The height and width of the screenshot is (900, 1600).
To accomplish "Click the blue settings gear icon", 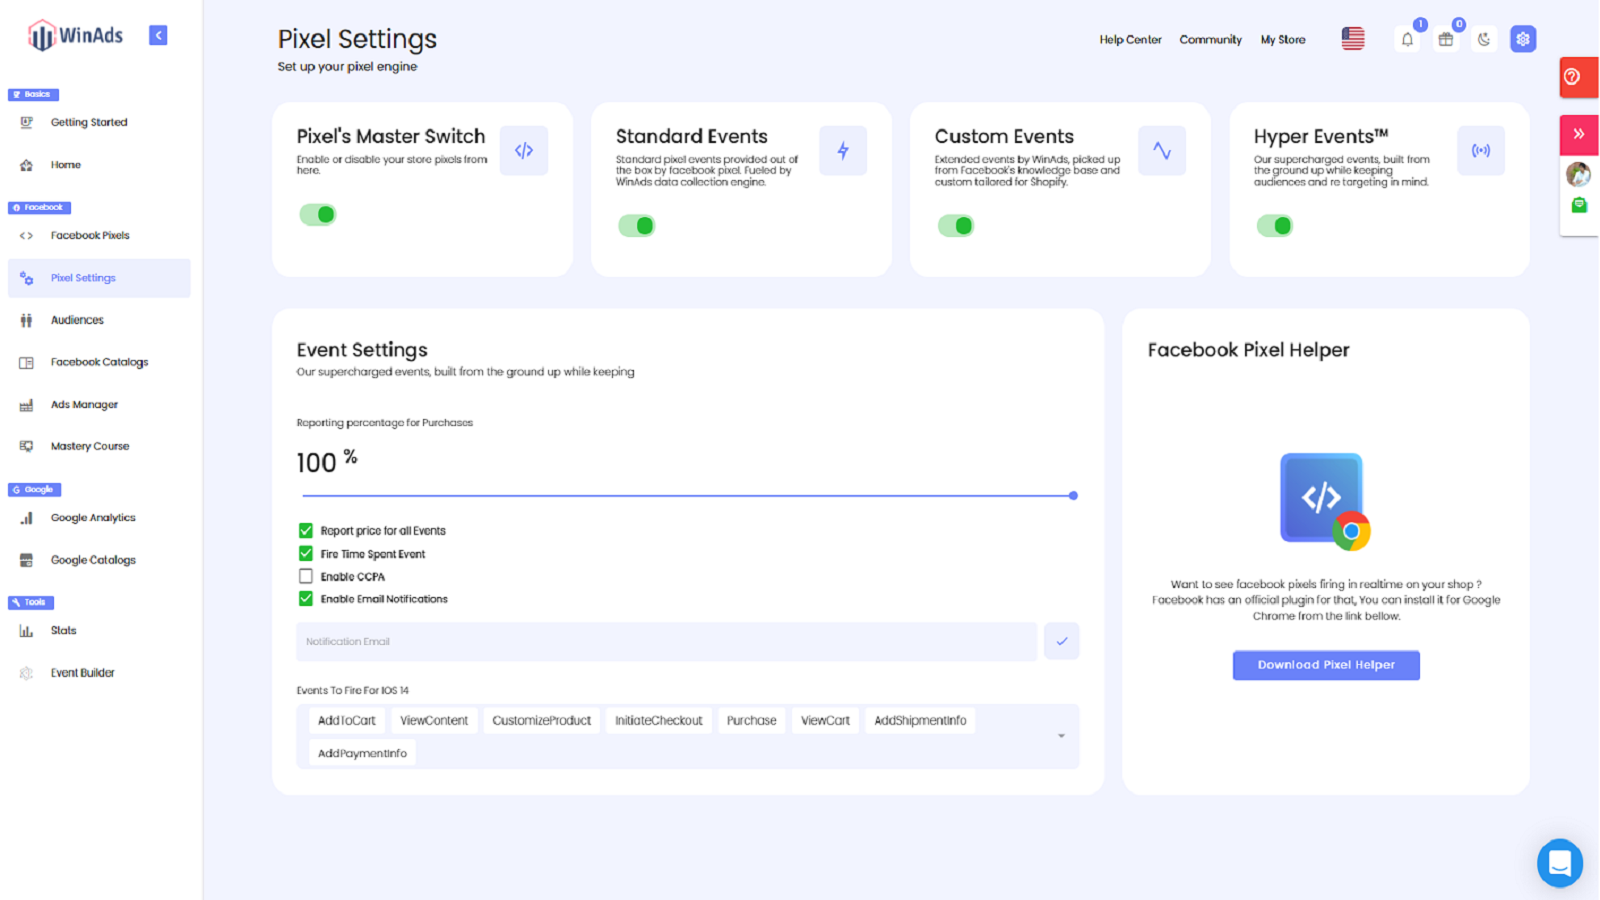I will click(x=1523, y=39).
